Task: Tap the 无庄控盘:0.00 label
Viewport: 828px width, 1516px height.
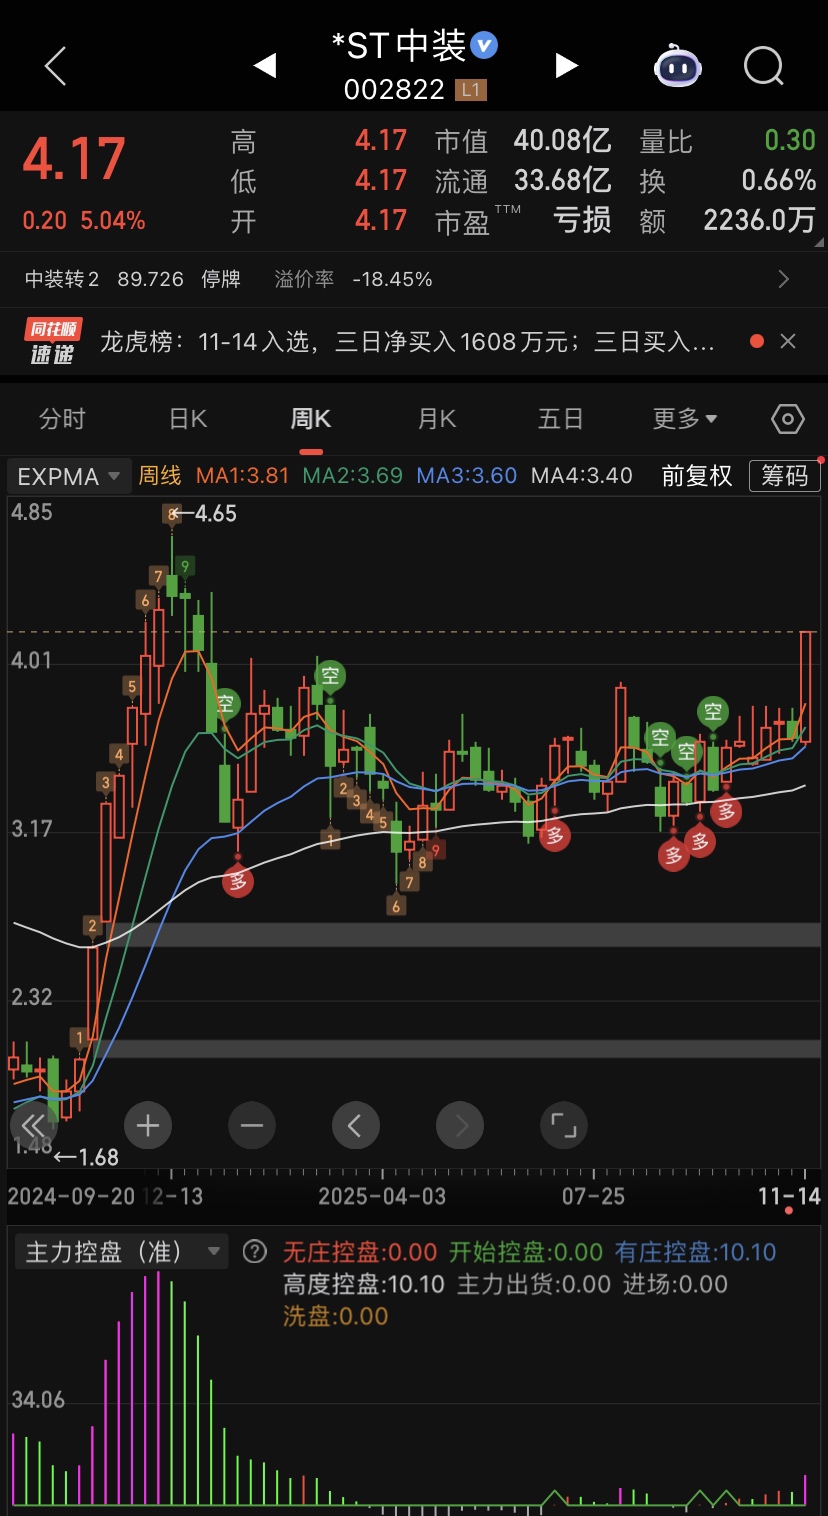Action: (360, 1252)
